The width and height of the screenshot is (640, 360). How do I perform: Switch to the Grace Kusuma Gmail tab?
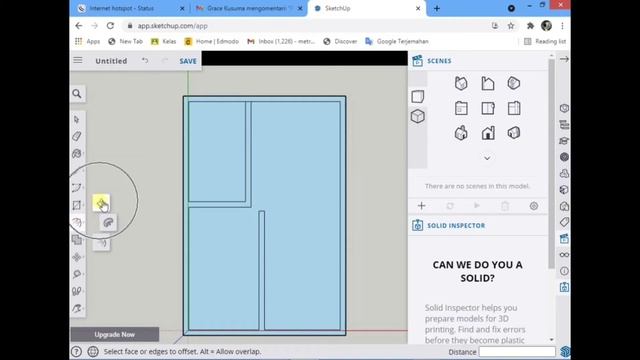[249, 8]
